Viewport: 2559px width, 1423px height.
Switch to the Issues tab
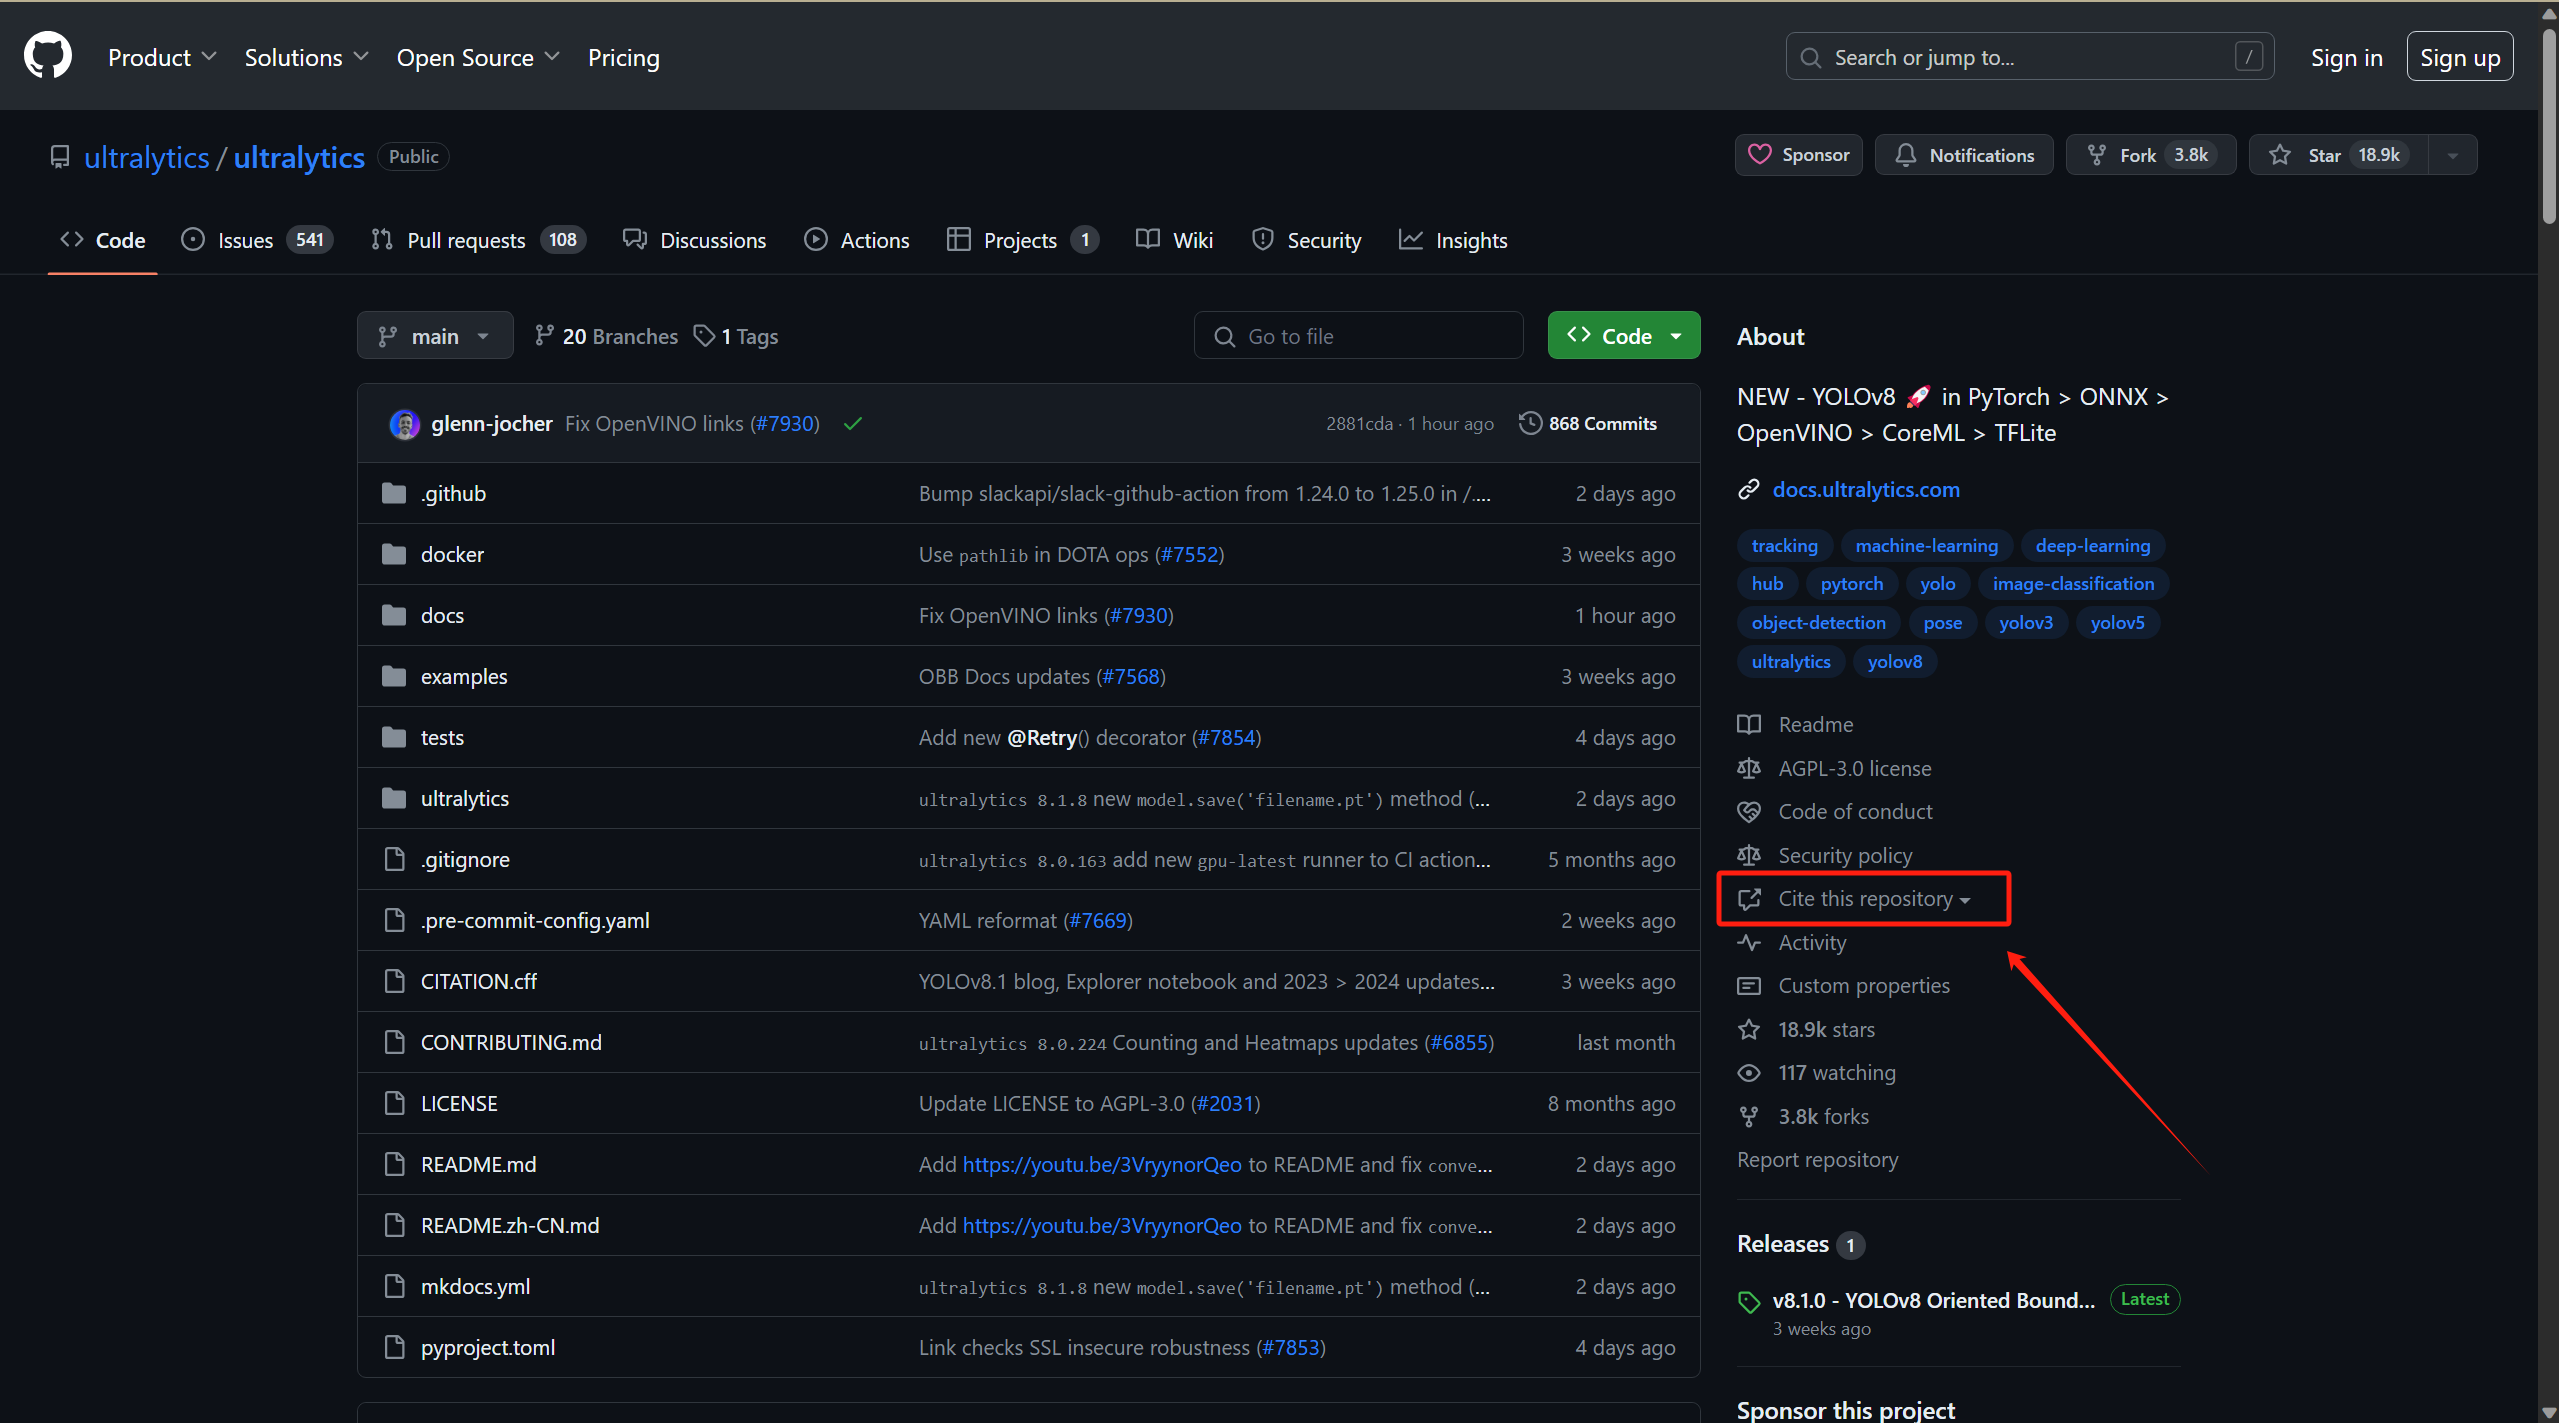pos(256,240)
